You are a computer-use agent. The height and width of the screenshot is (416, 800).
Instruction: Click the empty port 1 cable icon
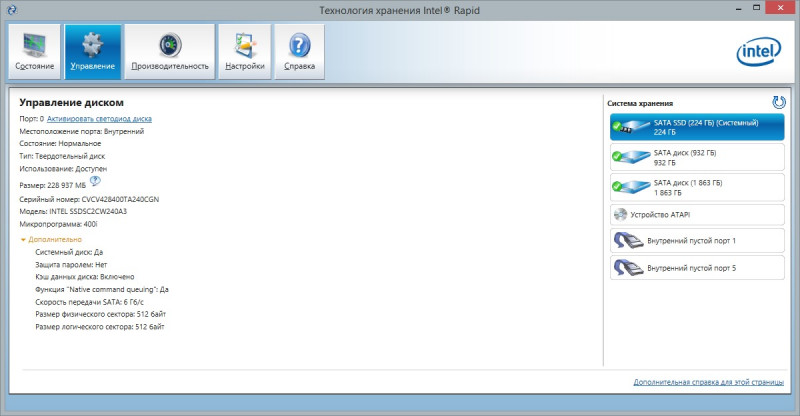(629, 240)
